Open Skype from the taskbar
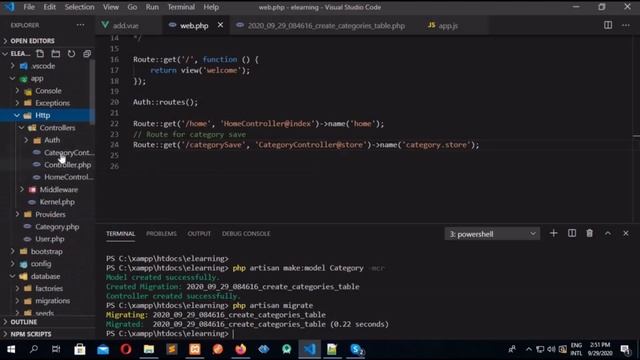 click(x=356, y=349)
